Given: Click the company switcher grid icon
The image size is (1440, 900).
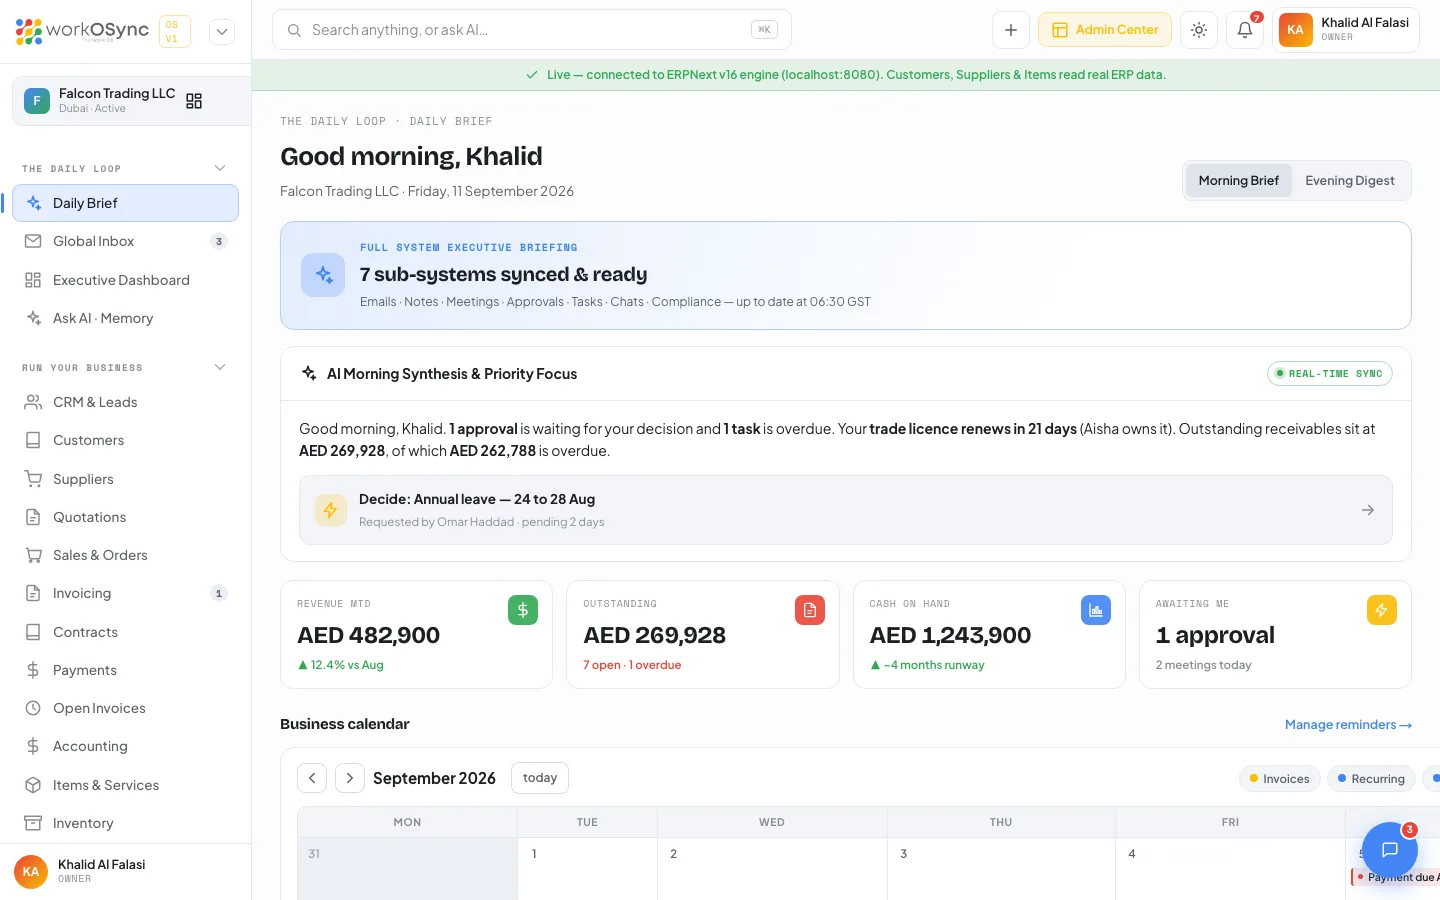Looking at the screenshot, I should pyautogui.click(x=194, y=101).
